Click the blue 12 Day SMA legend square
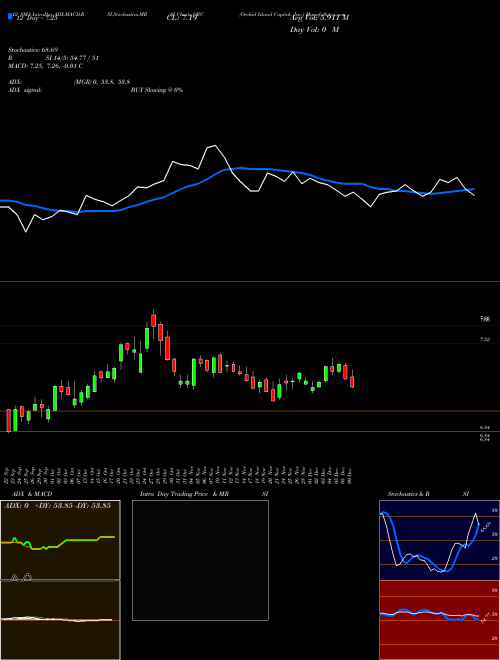The height and width of the screenshot is (660, 500). 10,16
